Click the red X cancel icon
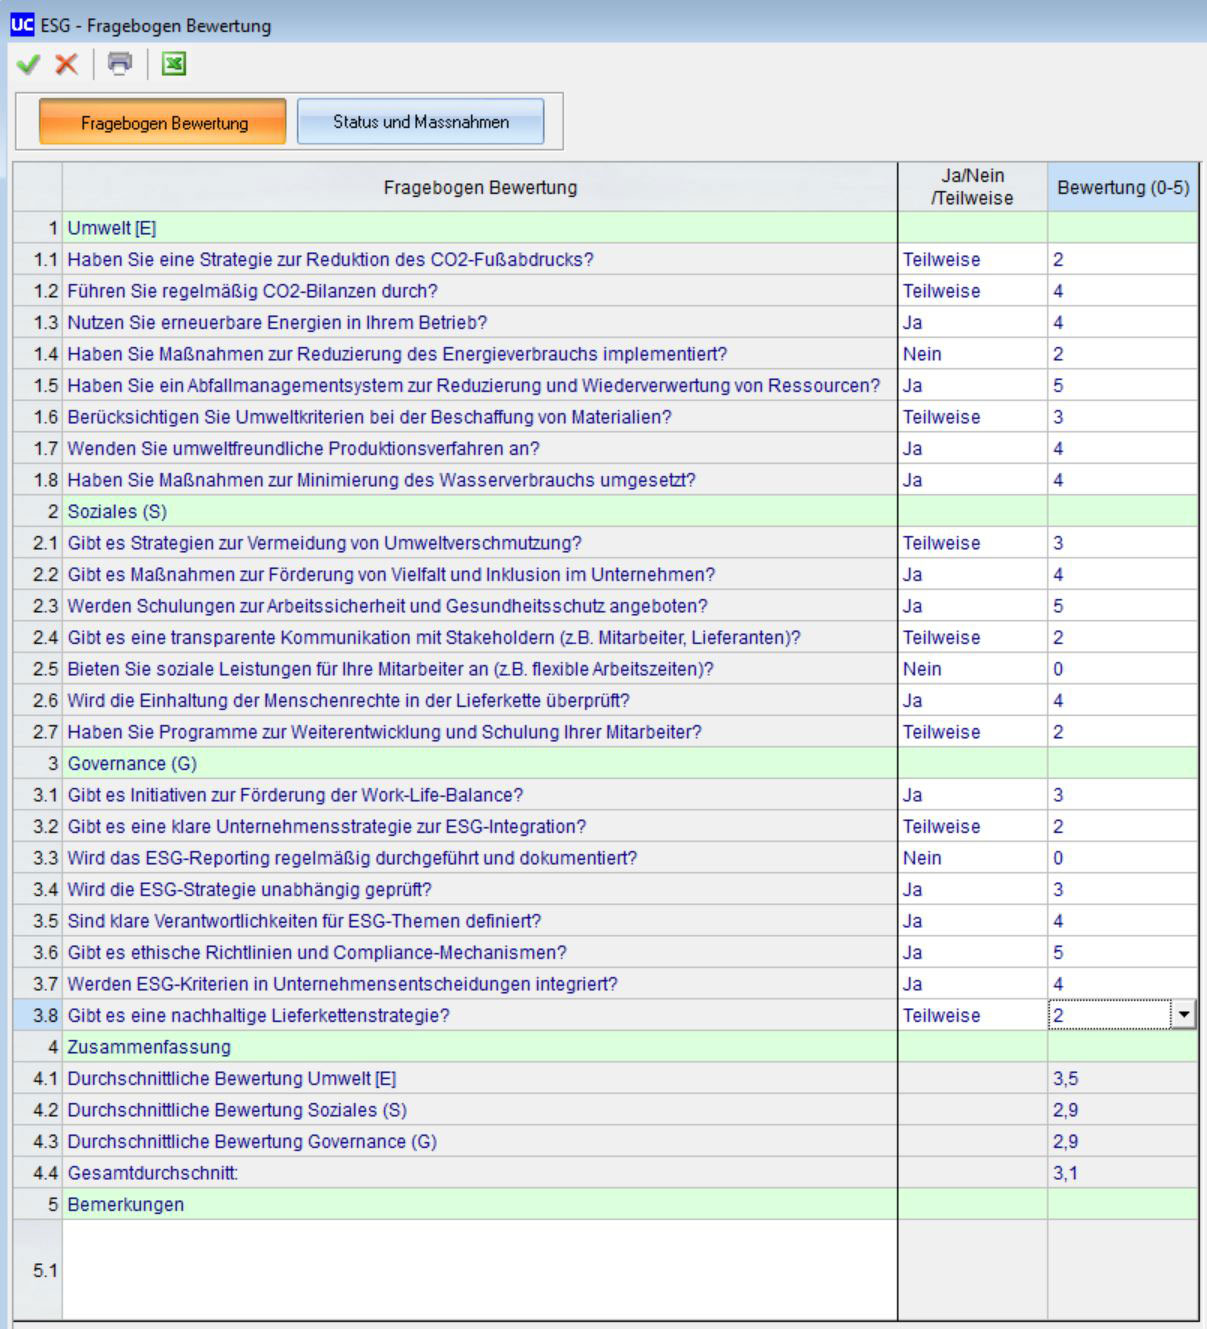The width and height of the screenshot is (1207, 1329). pos(66,65)
